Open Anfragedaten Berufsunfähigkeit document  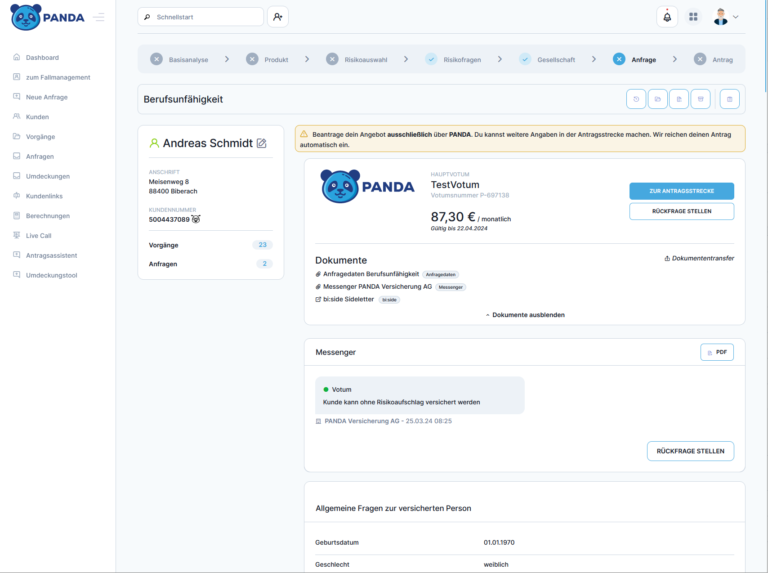click(x=371, y=274)
